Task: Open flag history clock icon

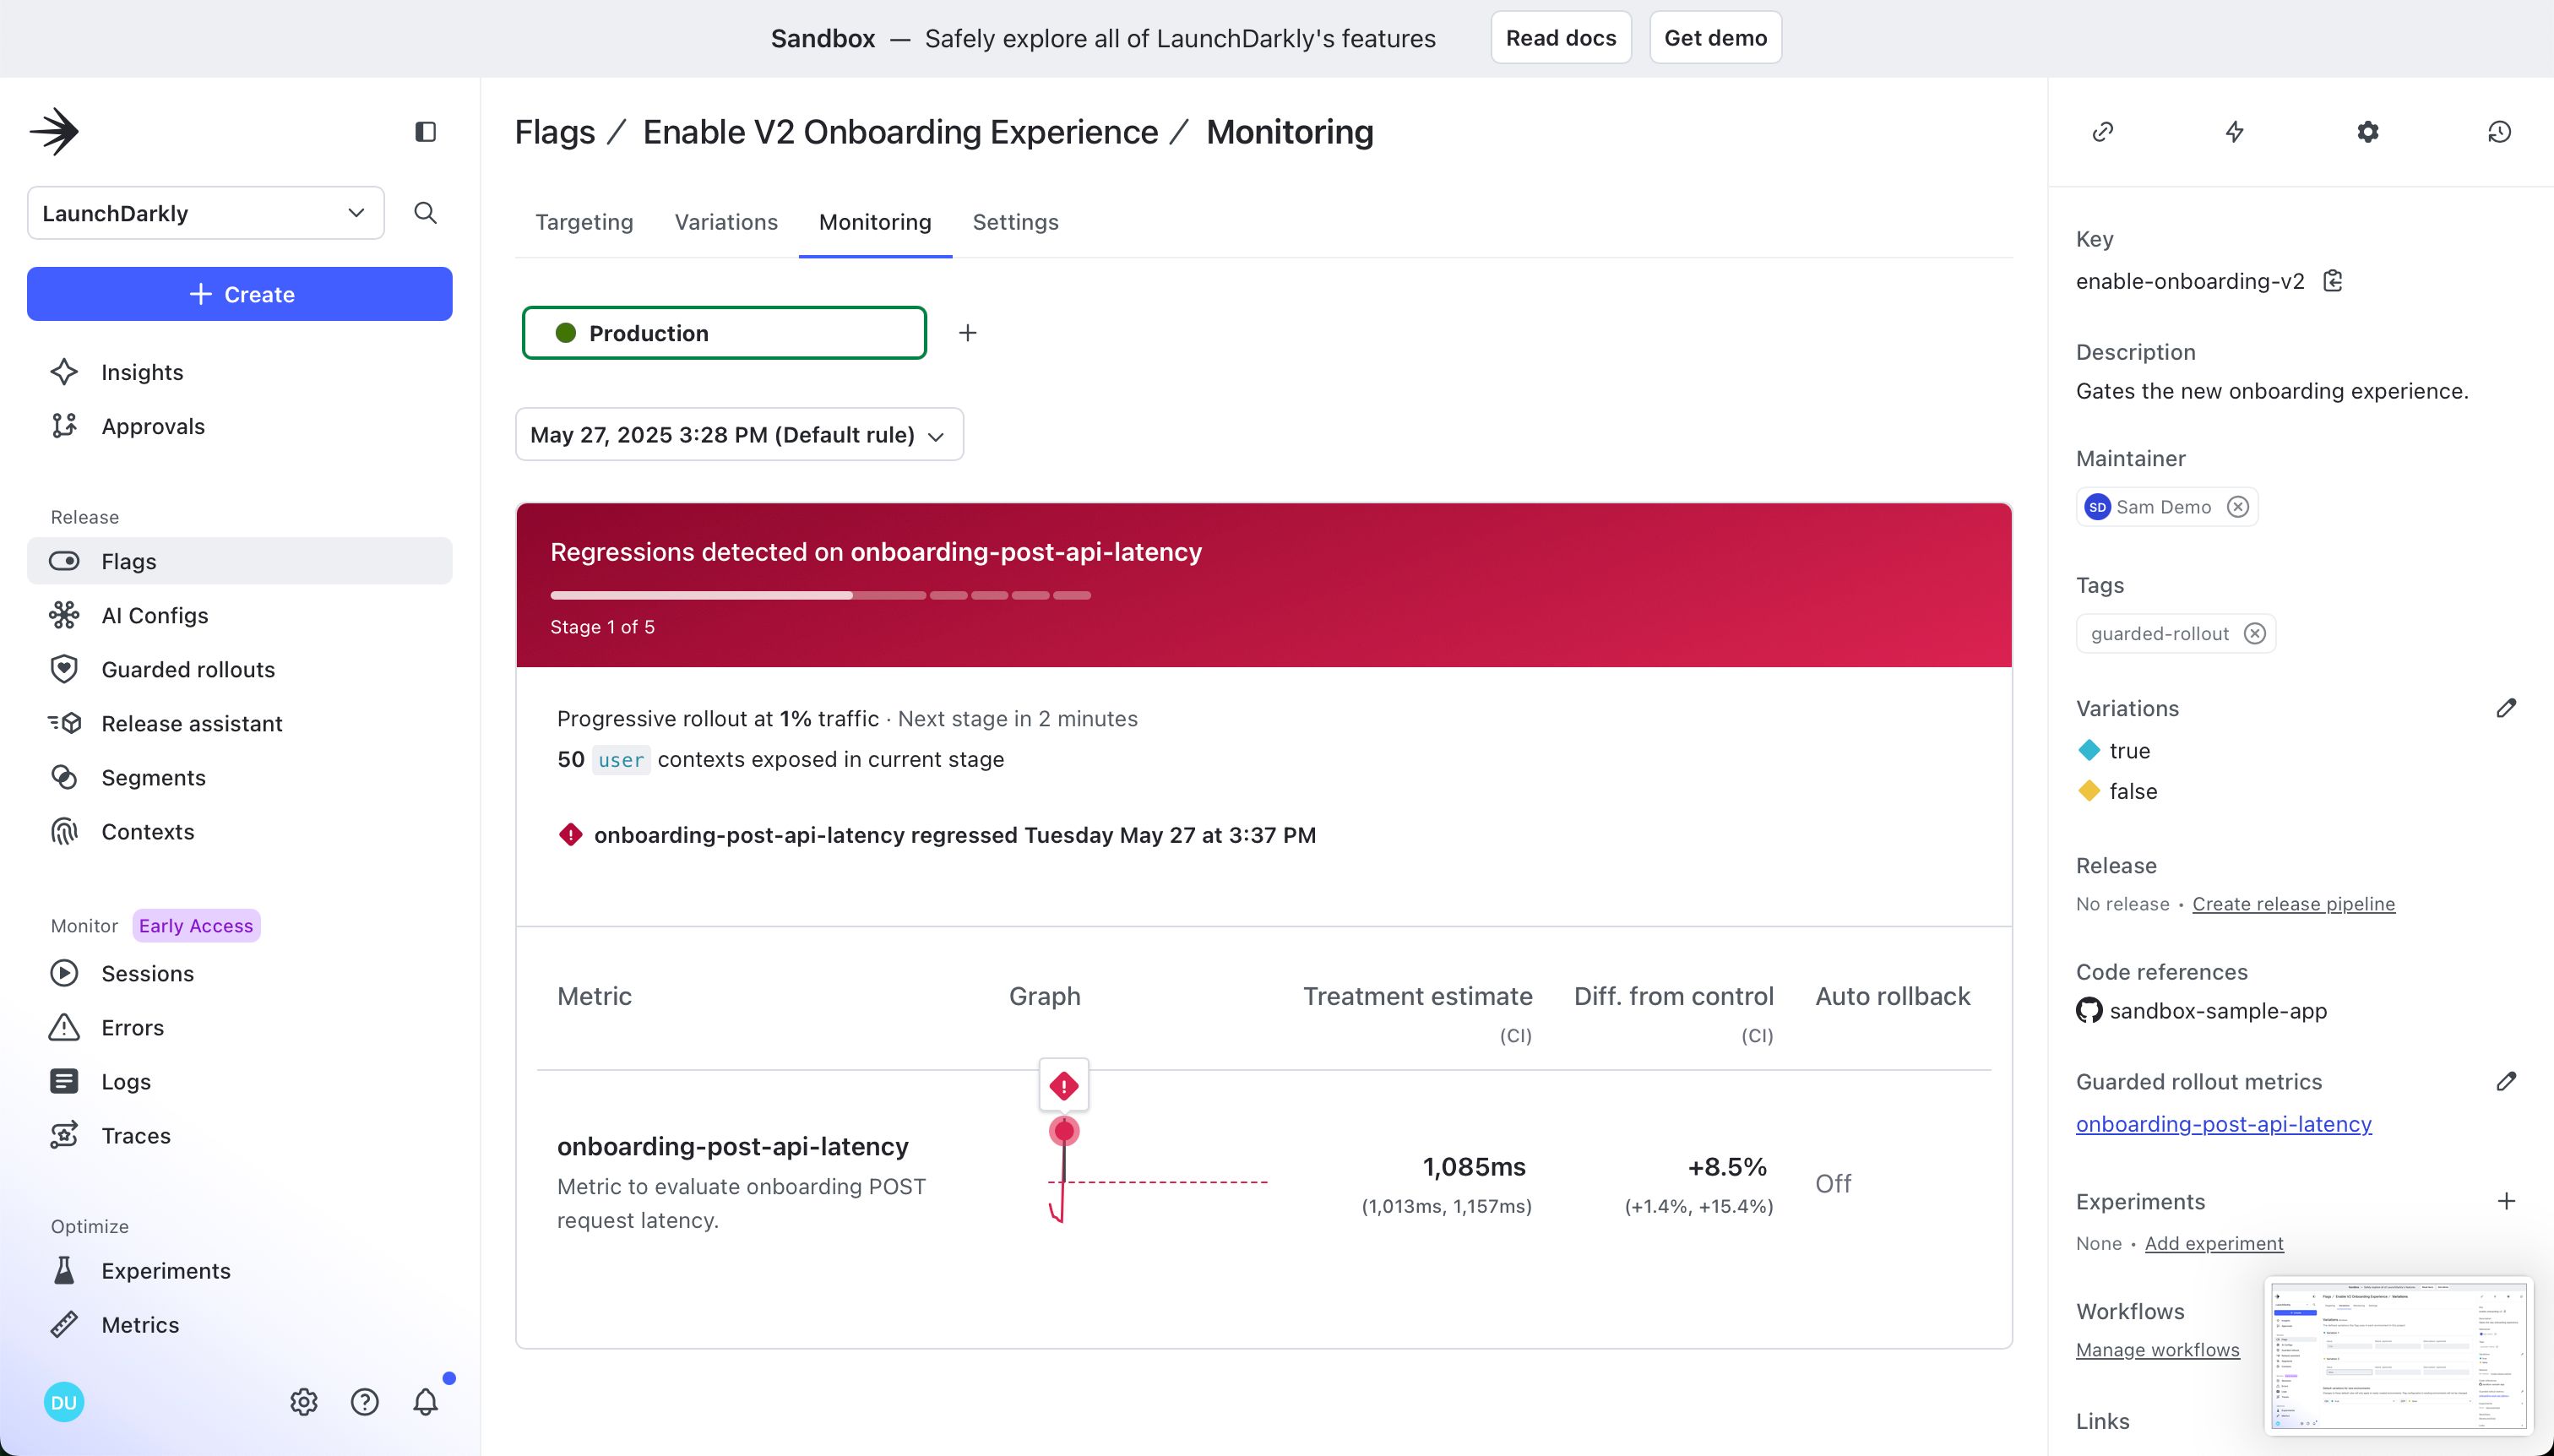Action: (2500, 132)
